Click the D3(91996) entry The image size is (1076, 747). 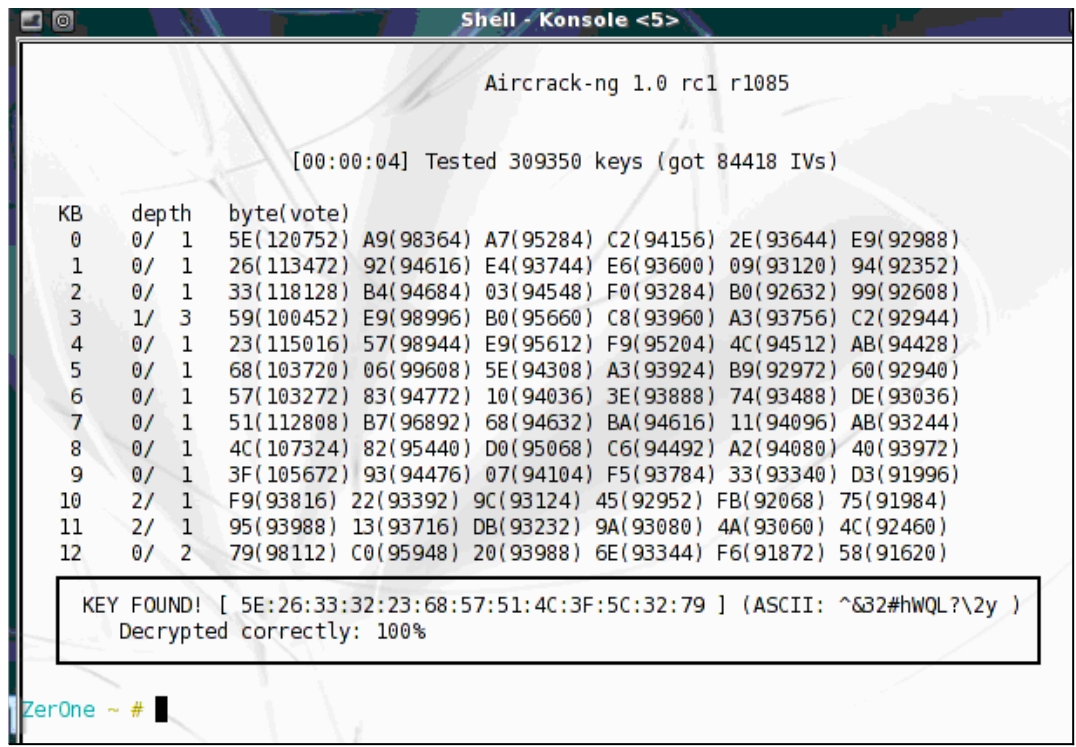(x=905, y=475)
